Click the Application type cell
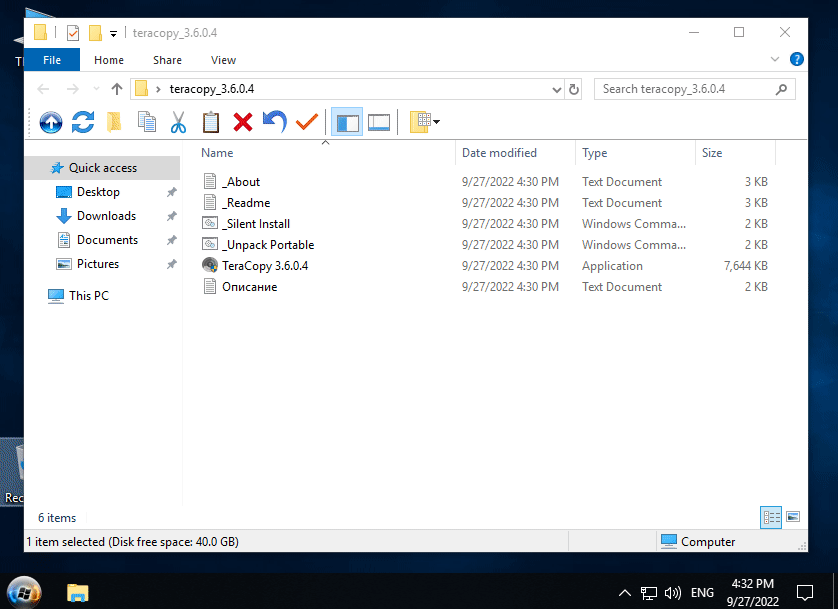This screenshot has width=838, height=609. pyautogui.click(x=612, y=266)
